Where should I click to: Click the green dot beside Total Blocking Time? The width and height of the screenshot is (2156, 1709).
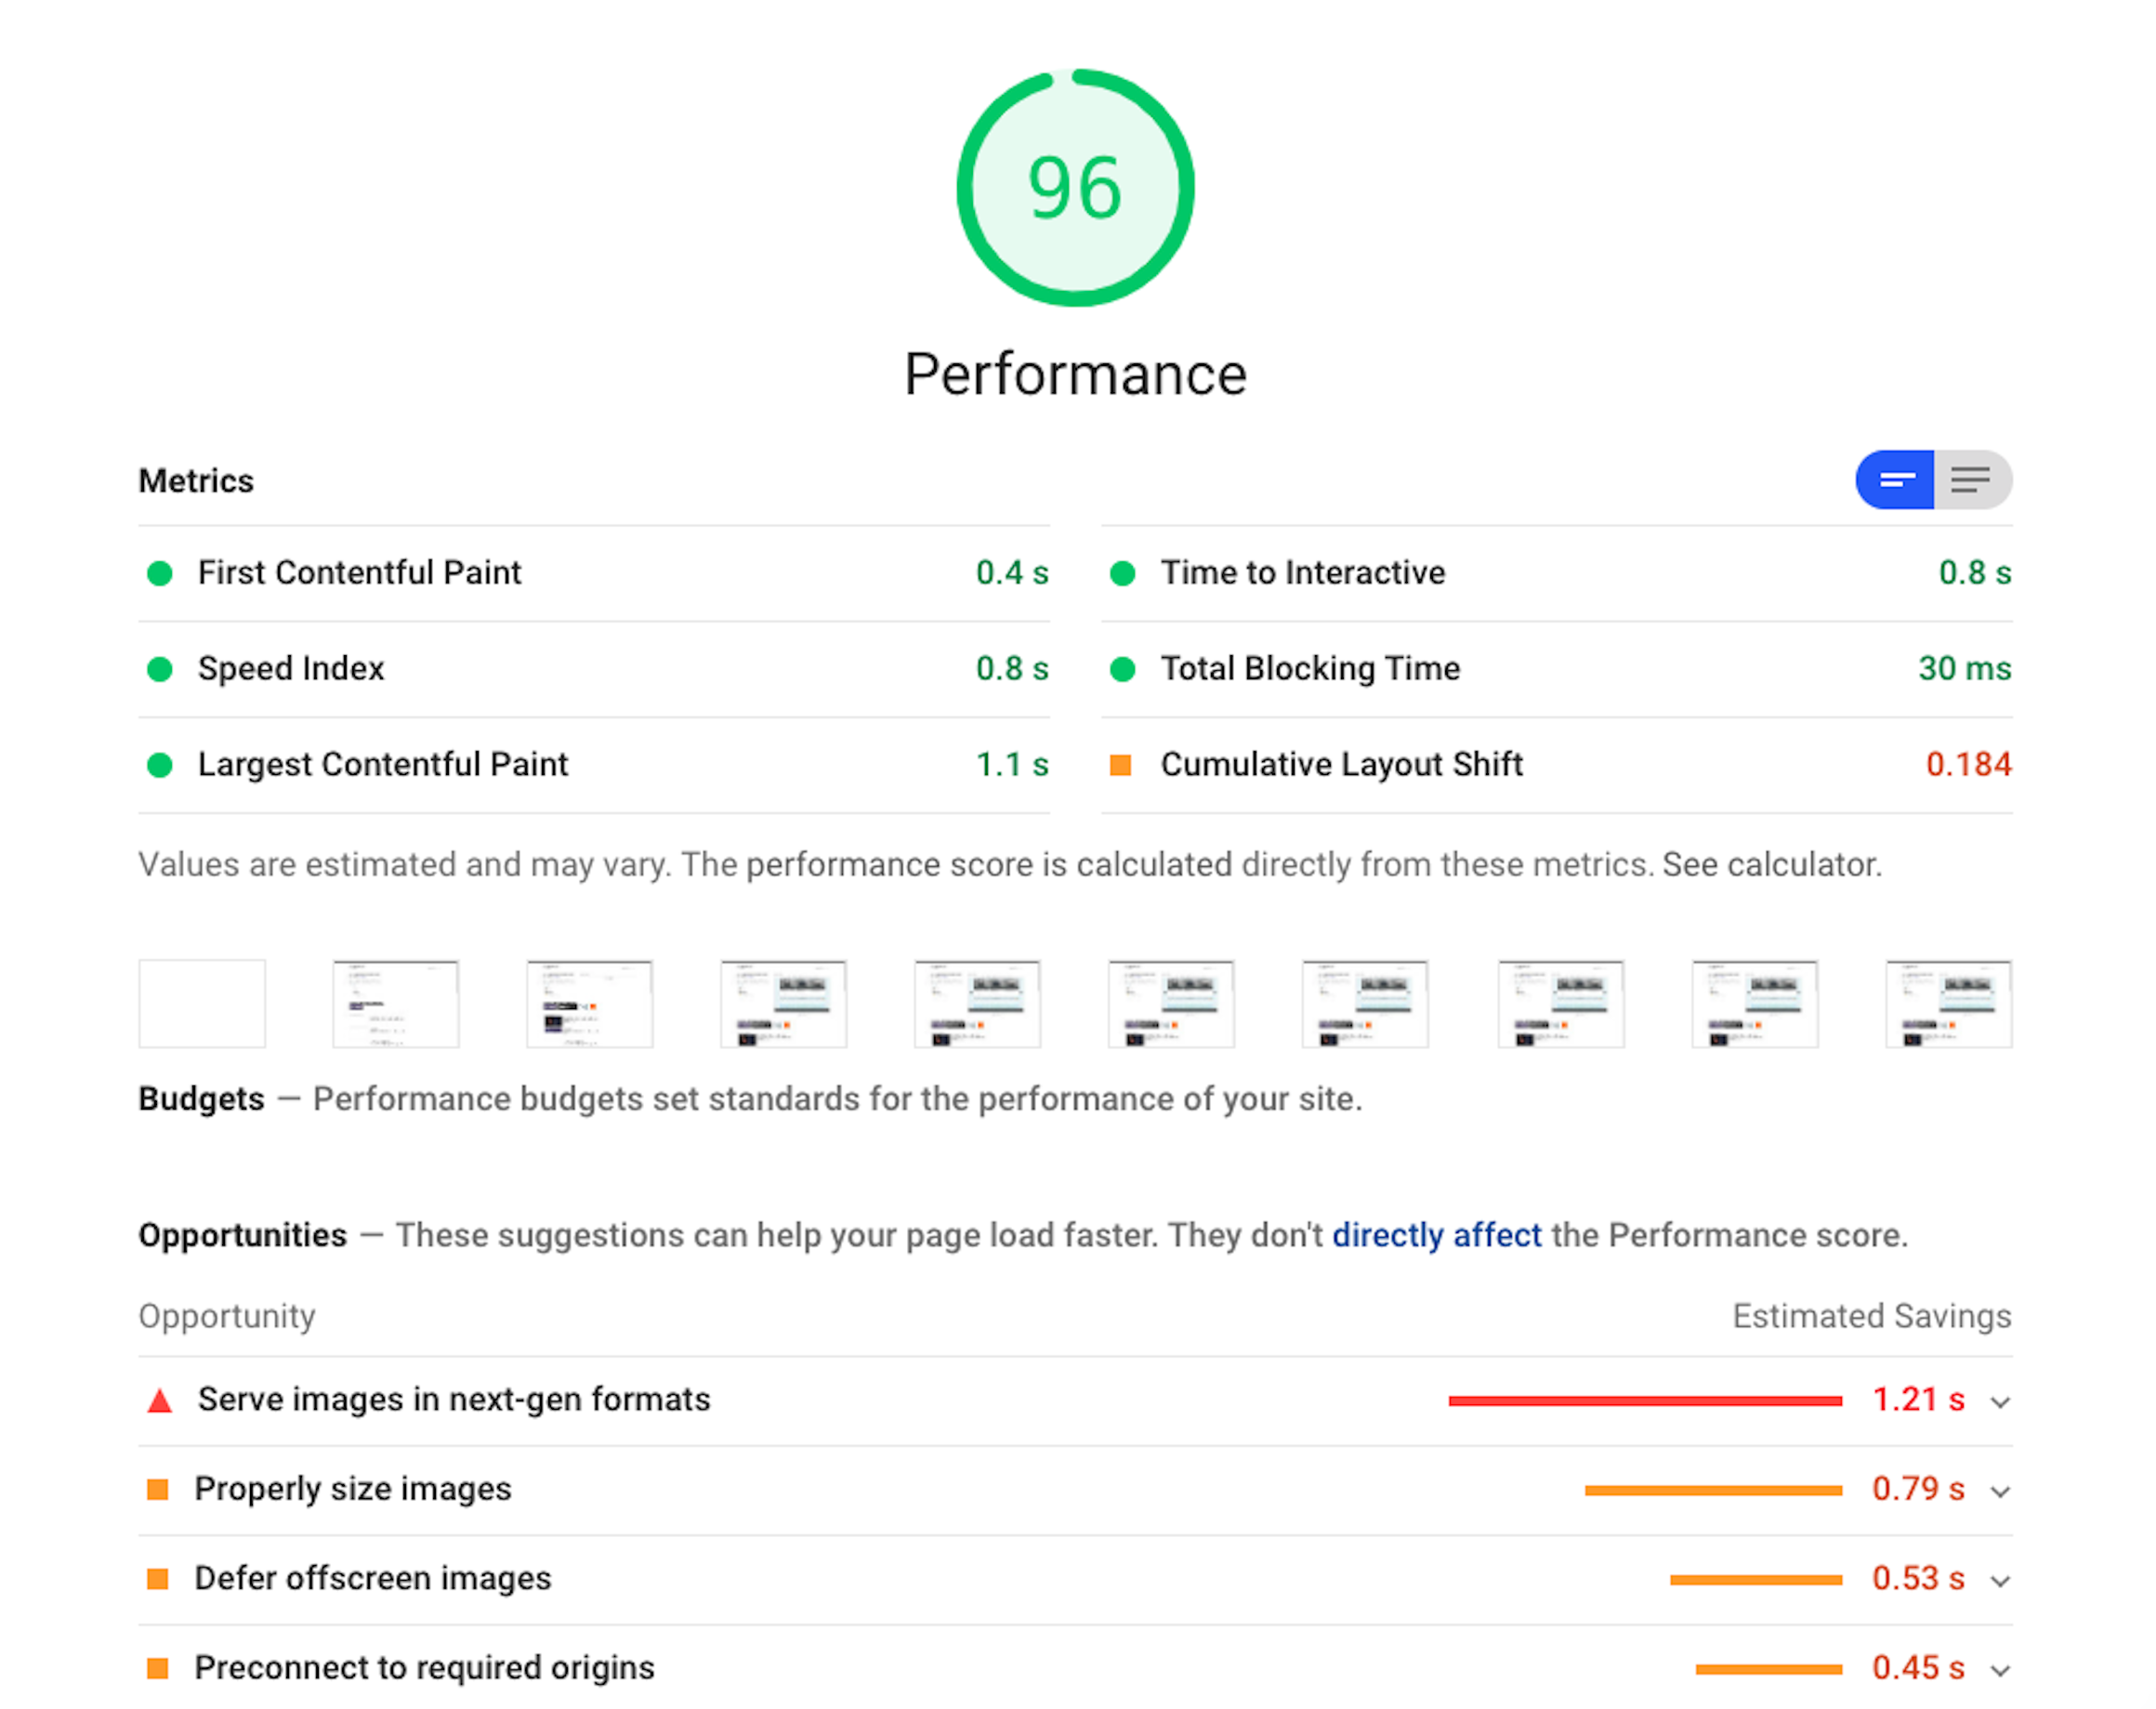pos(1122,669)
